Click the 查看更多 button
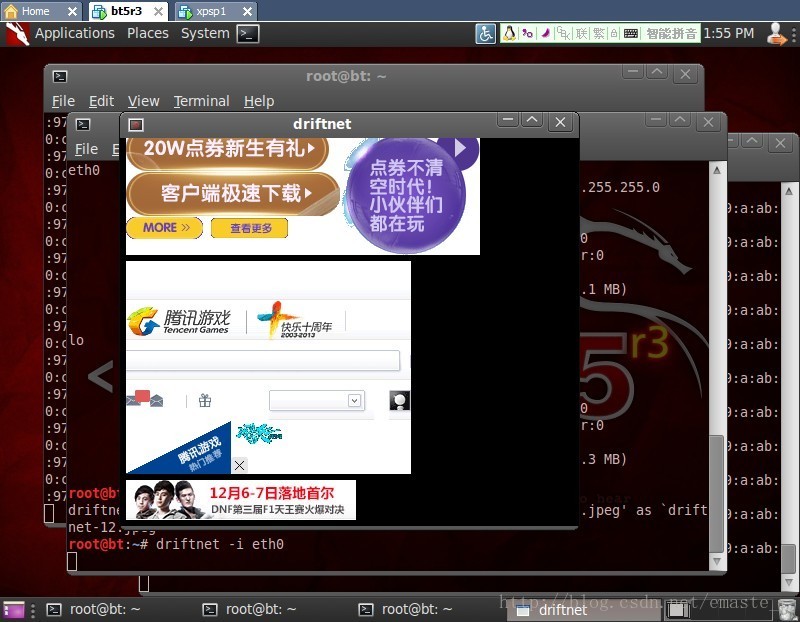Viewport: 800px width, 622px height. click(x=249, y=228)
